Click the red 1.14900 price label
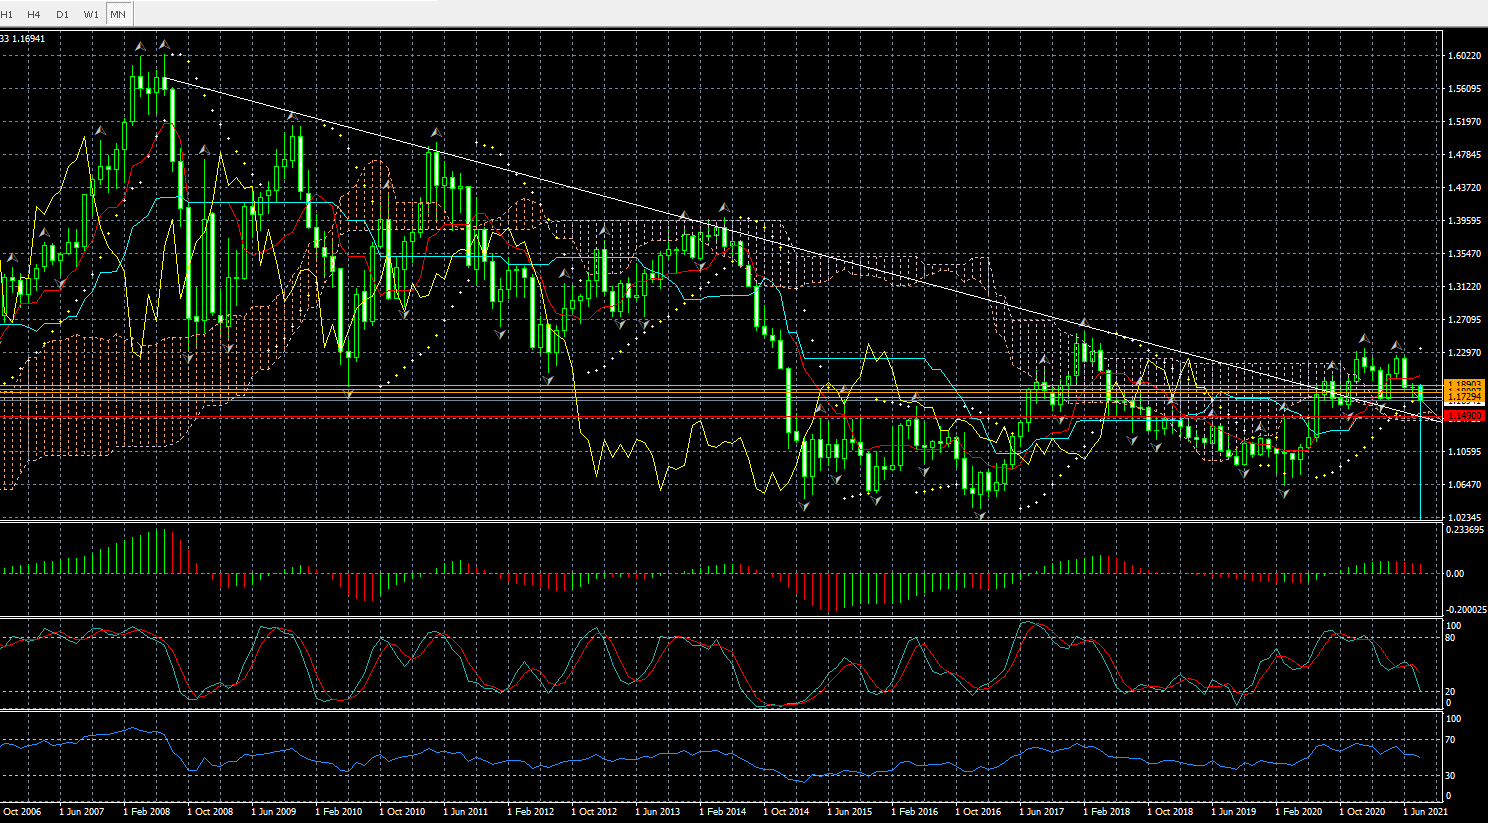 coord(1465,415)
